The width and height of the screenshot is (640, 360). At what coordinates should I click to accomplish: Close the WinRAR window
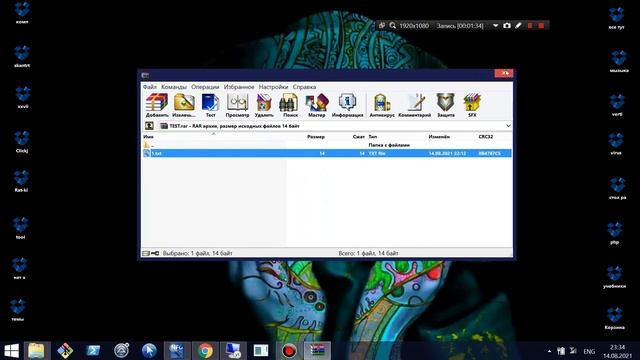coord(504,73)
